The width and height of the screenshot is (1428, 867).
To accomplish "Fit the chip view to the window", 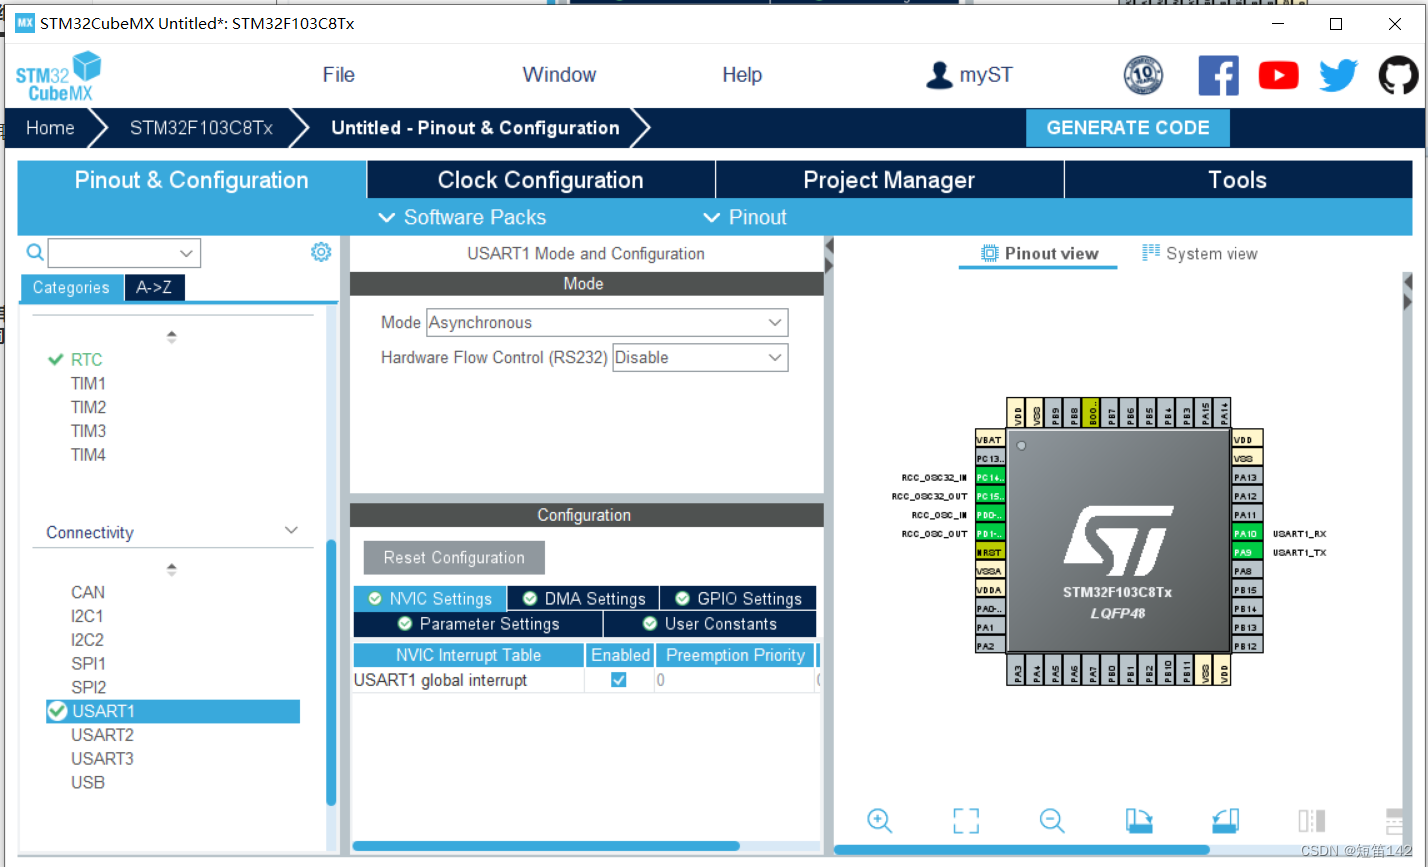I will coord(966,821).
